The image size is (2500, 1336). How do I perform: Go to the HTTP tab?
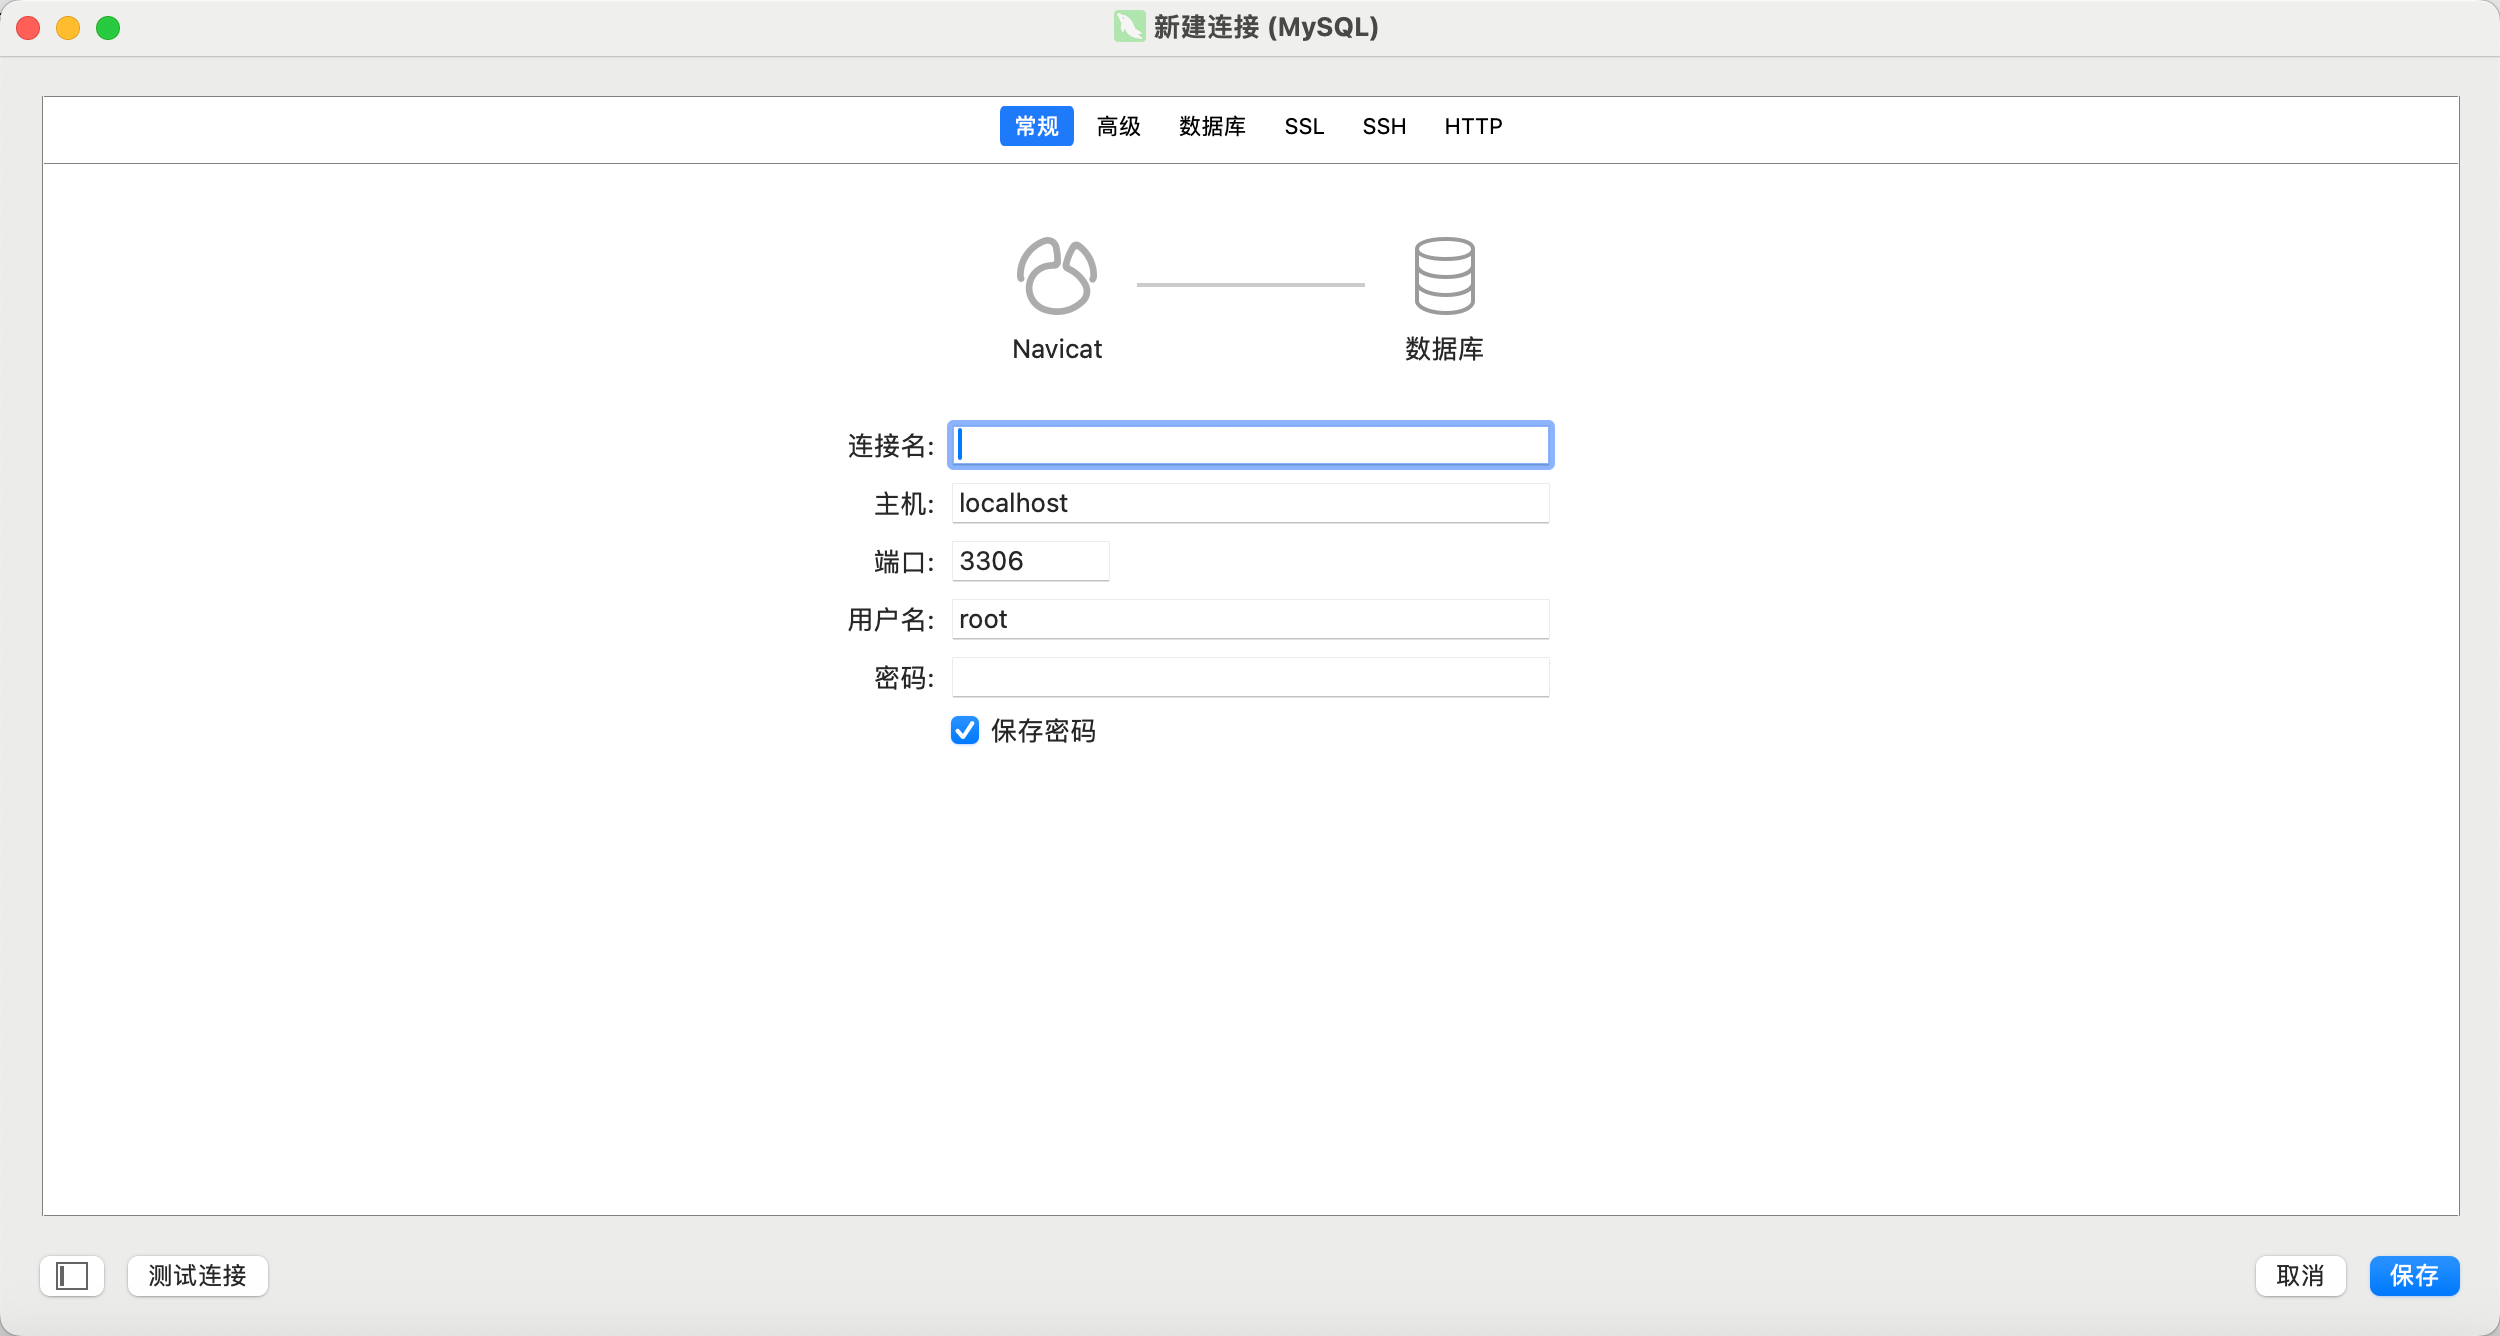pyautogui.click(x=1473, y=126)
